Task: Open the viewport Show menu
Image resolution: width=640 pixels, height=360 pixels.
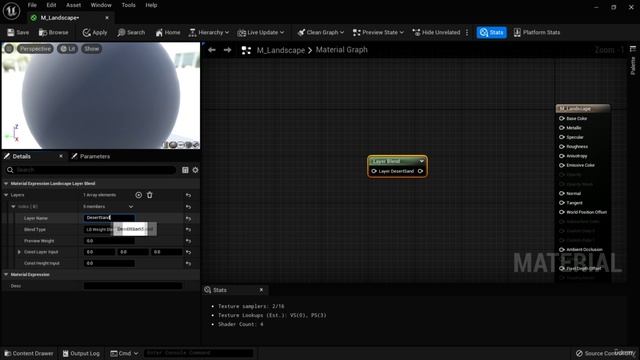Action: coord(91,49)
